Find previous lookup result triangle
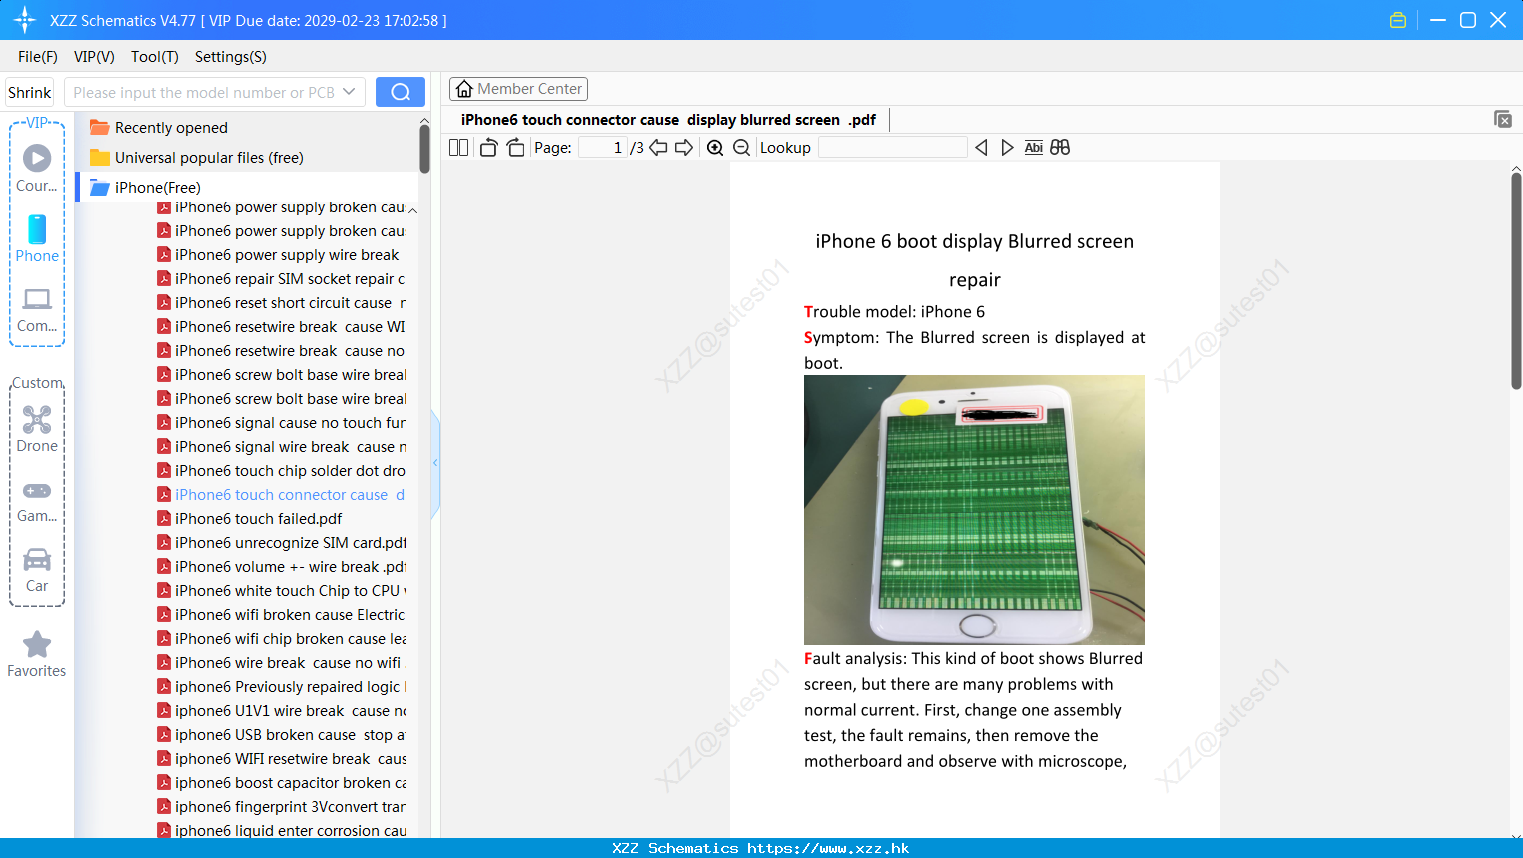 pos(981,147)
